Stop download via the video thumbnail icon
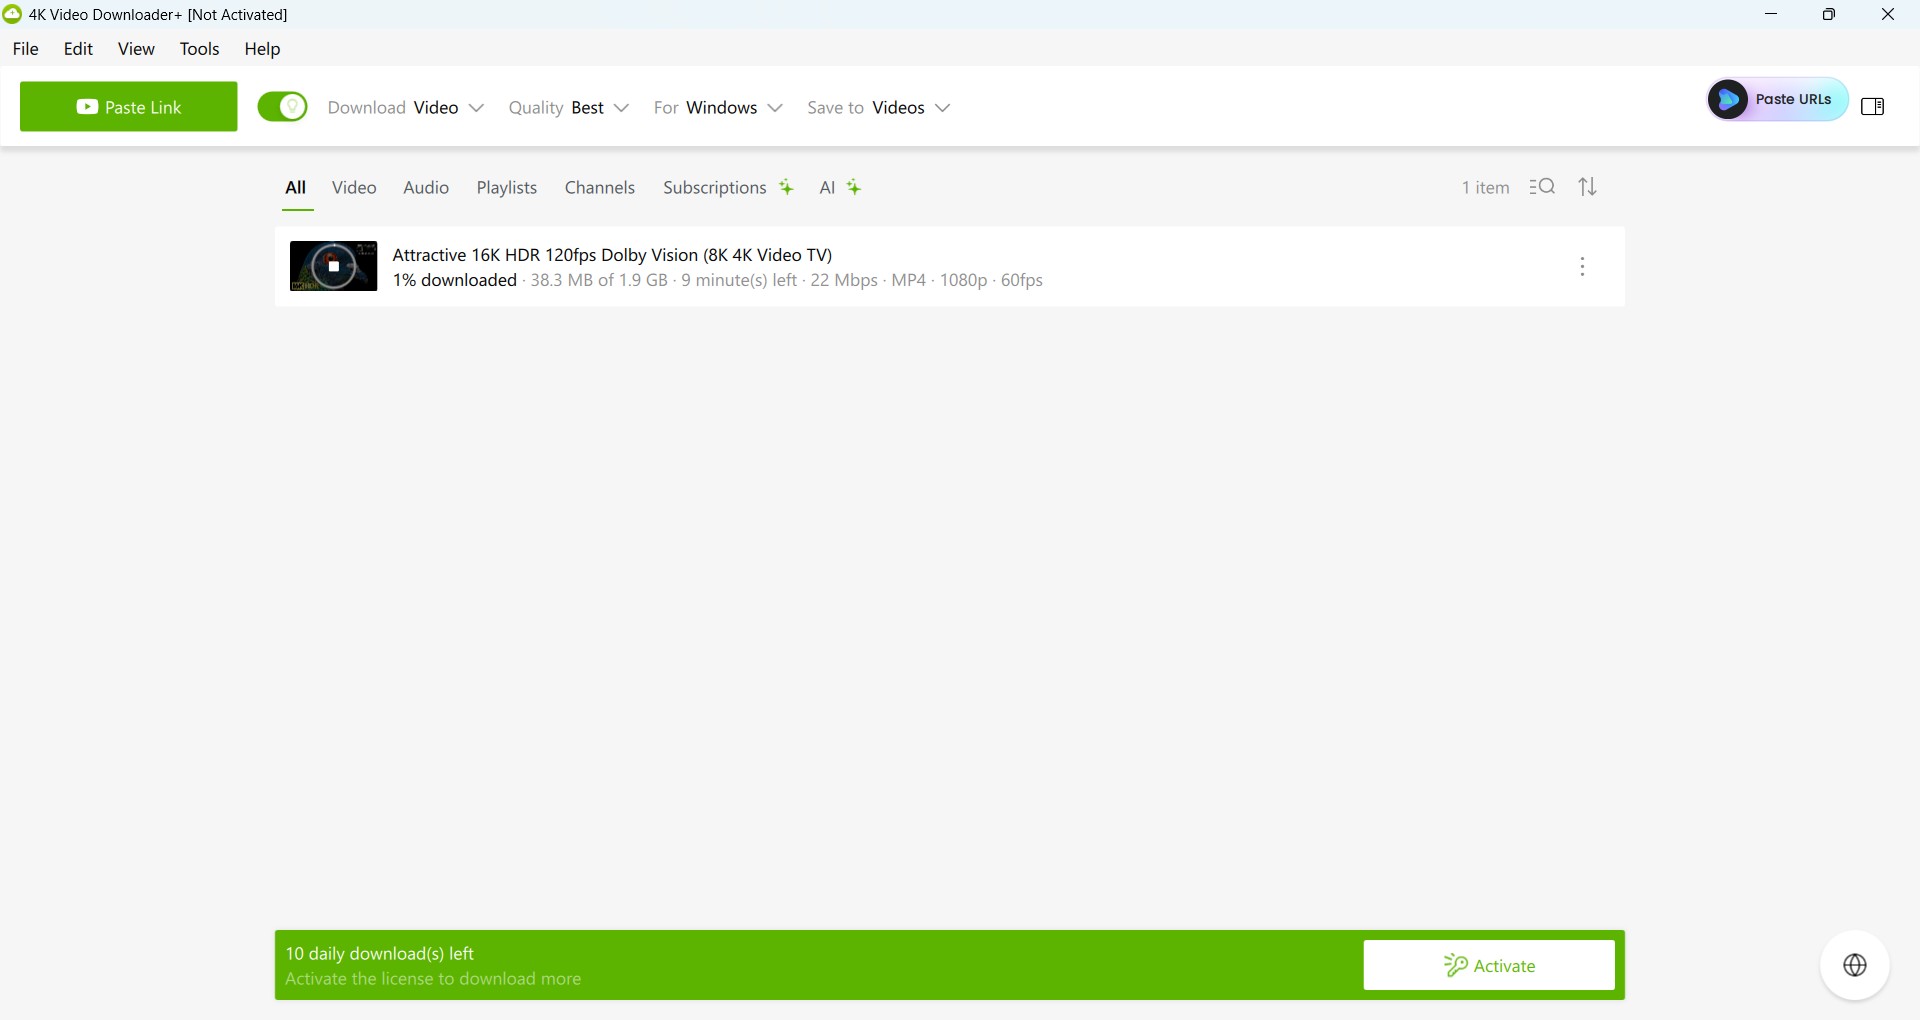 coord(334,266)
